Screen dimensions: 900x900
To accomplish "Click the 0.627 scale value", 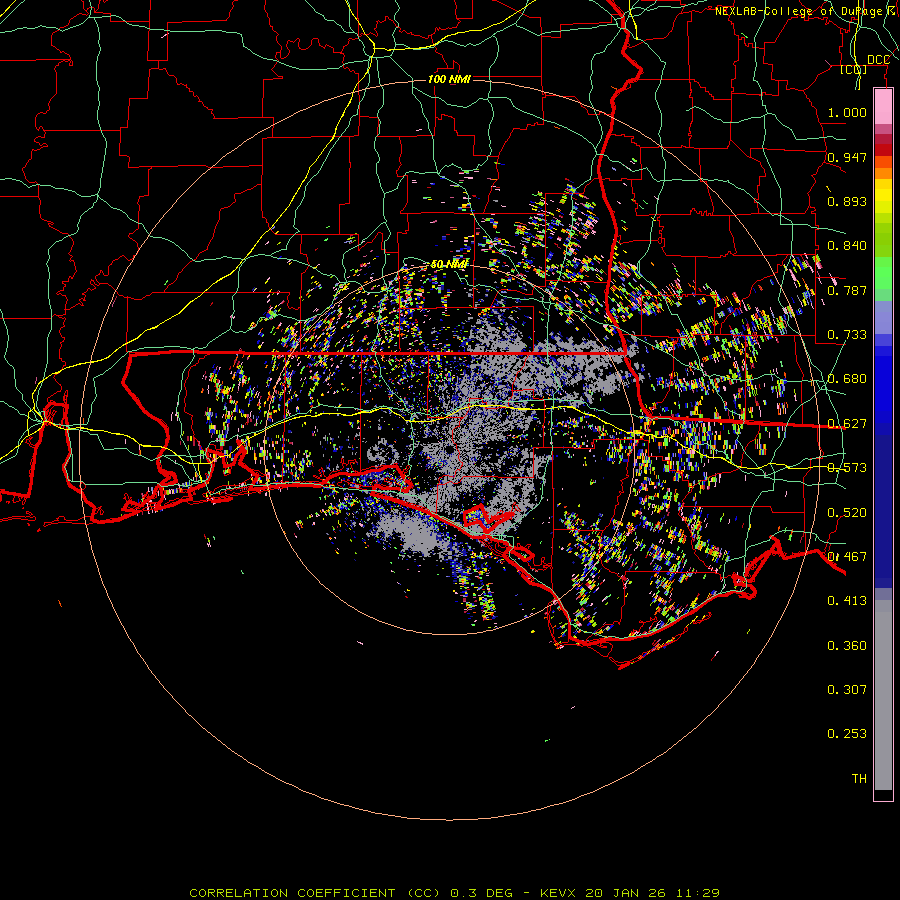I will pyautogui.click(x=847, y=424).
